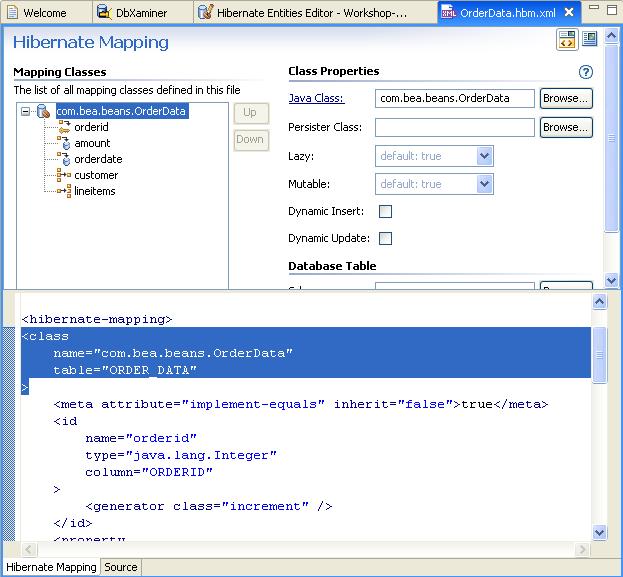Select the lineitems tree item
Screen dimensions: 623x577
point(95,191)
